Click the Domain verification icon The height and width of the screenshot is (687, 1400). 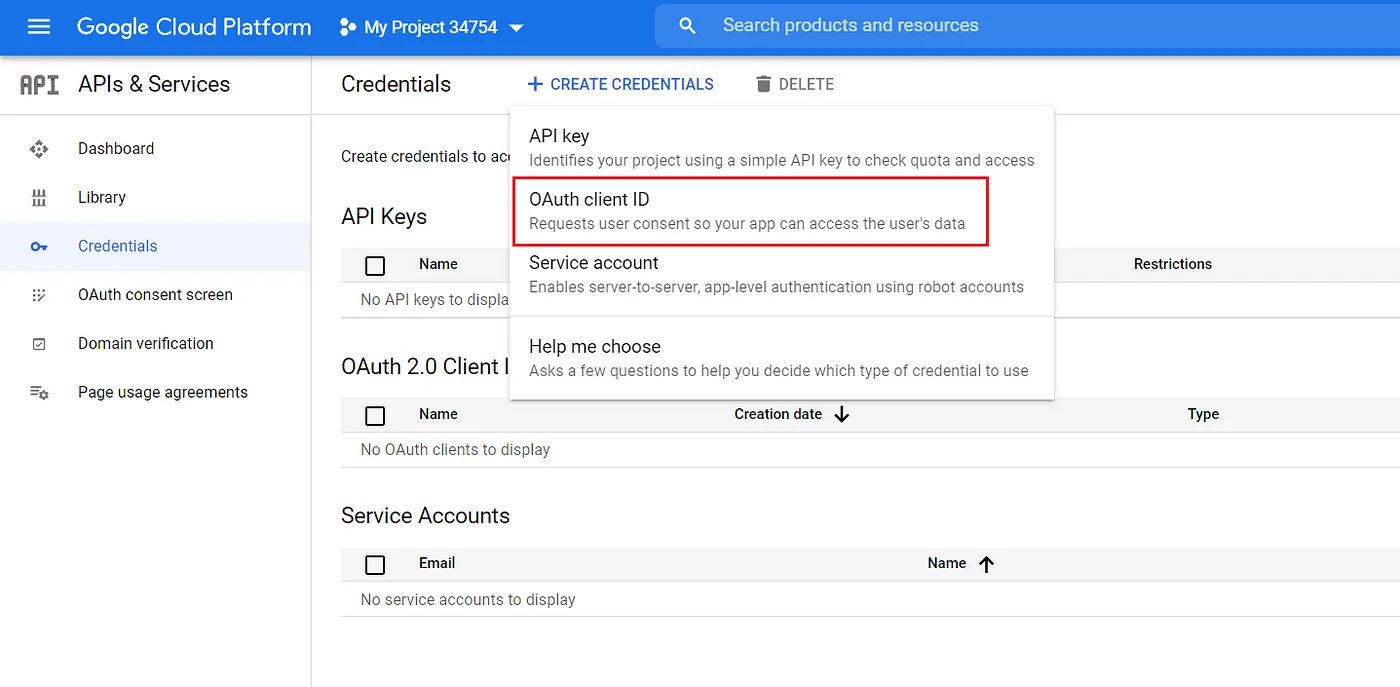[39, 344]
